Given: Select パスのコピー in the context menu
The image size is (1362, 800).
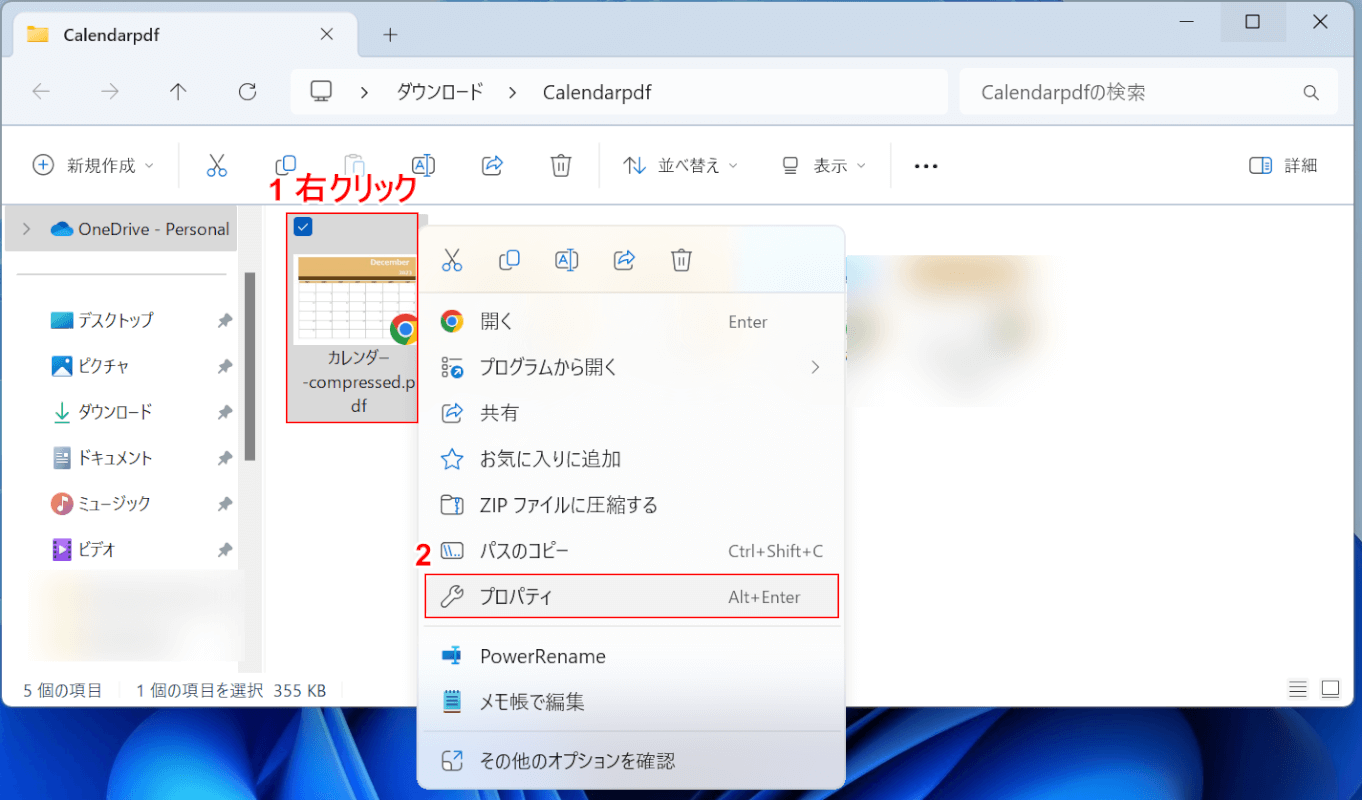Looking at the screenshot, I should click(631, 551).
